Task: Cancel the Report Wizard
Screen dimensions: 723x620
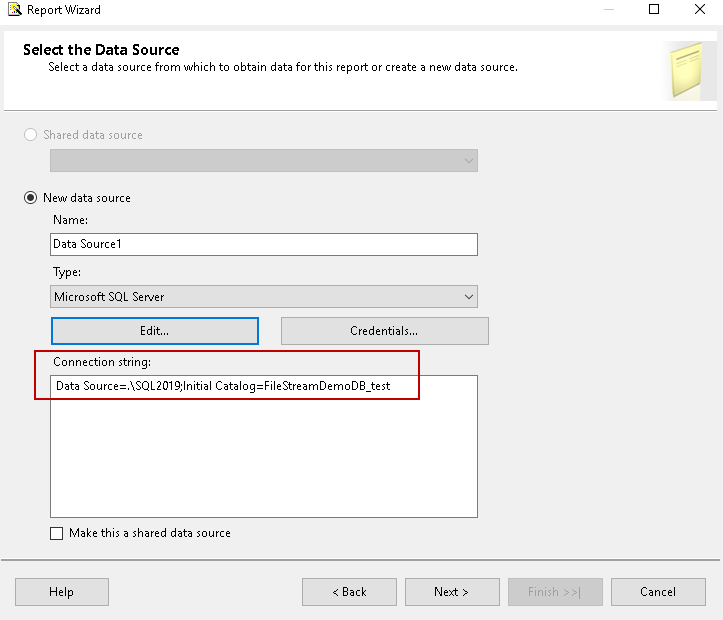Action: click(x=658, y=592)
